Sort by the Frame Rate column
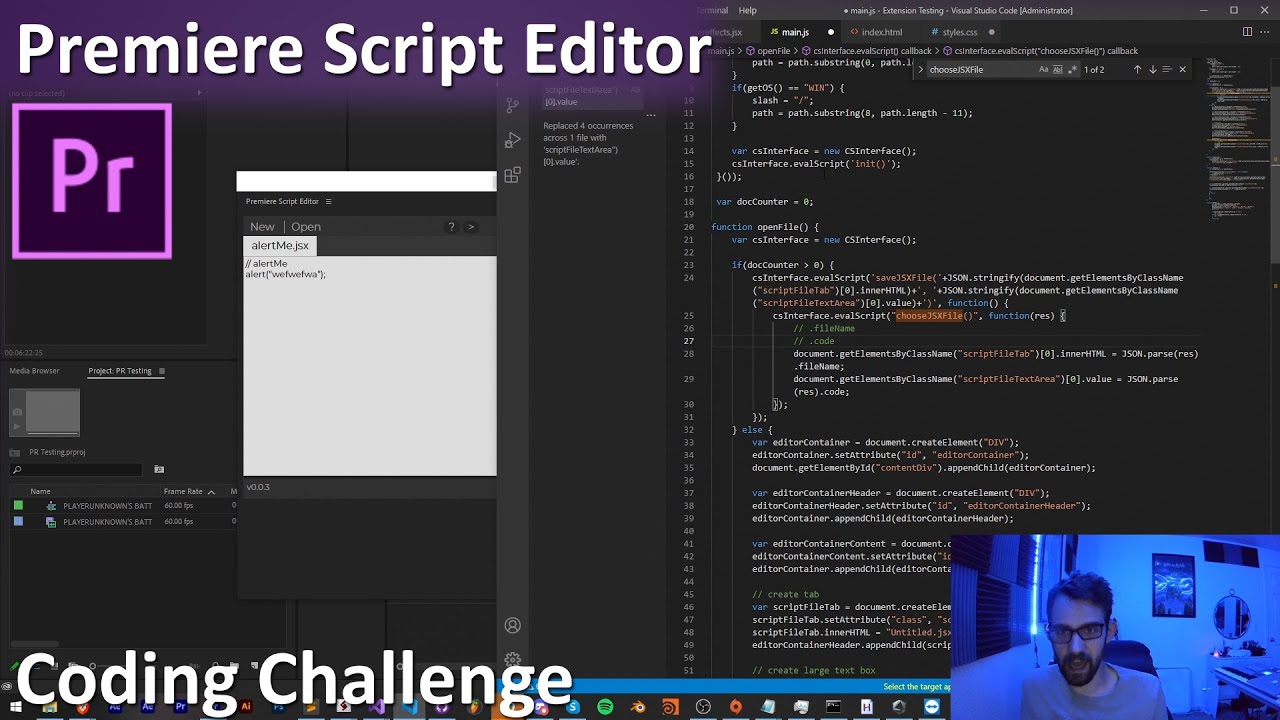The image size is (1280, 720). pyautogui.click(x=183, y=492)
